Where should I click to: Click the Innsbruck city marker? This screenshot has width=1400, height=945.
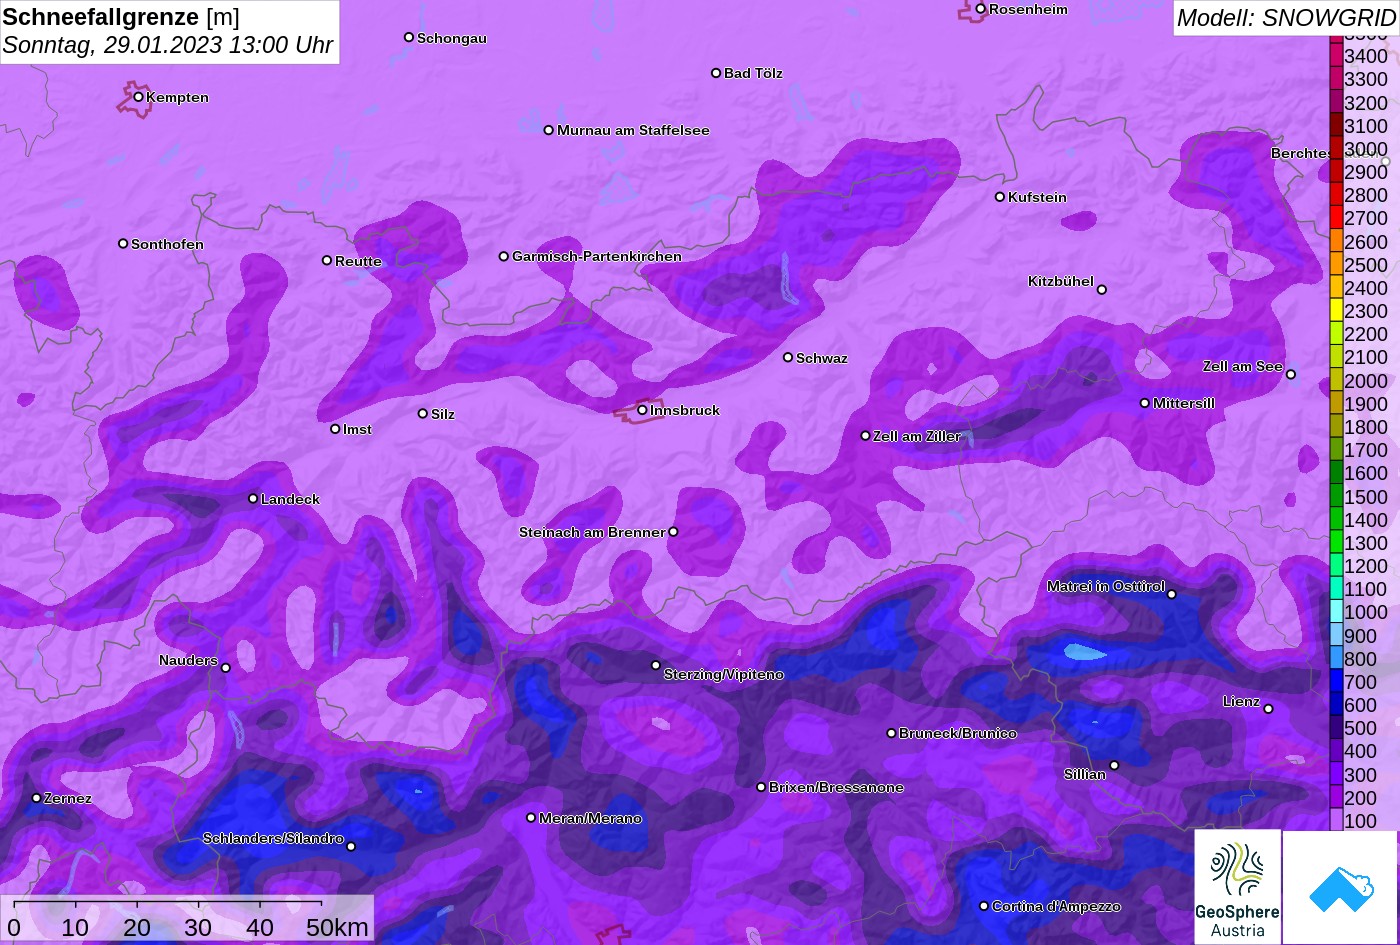(642, 410)
